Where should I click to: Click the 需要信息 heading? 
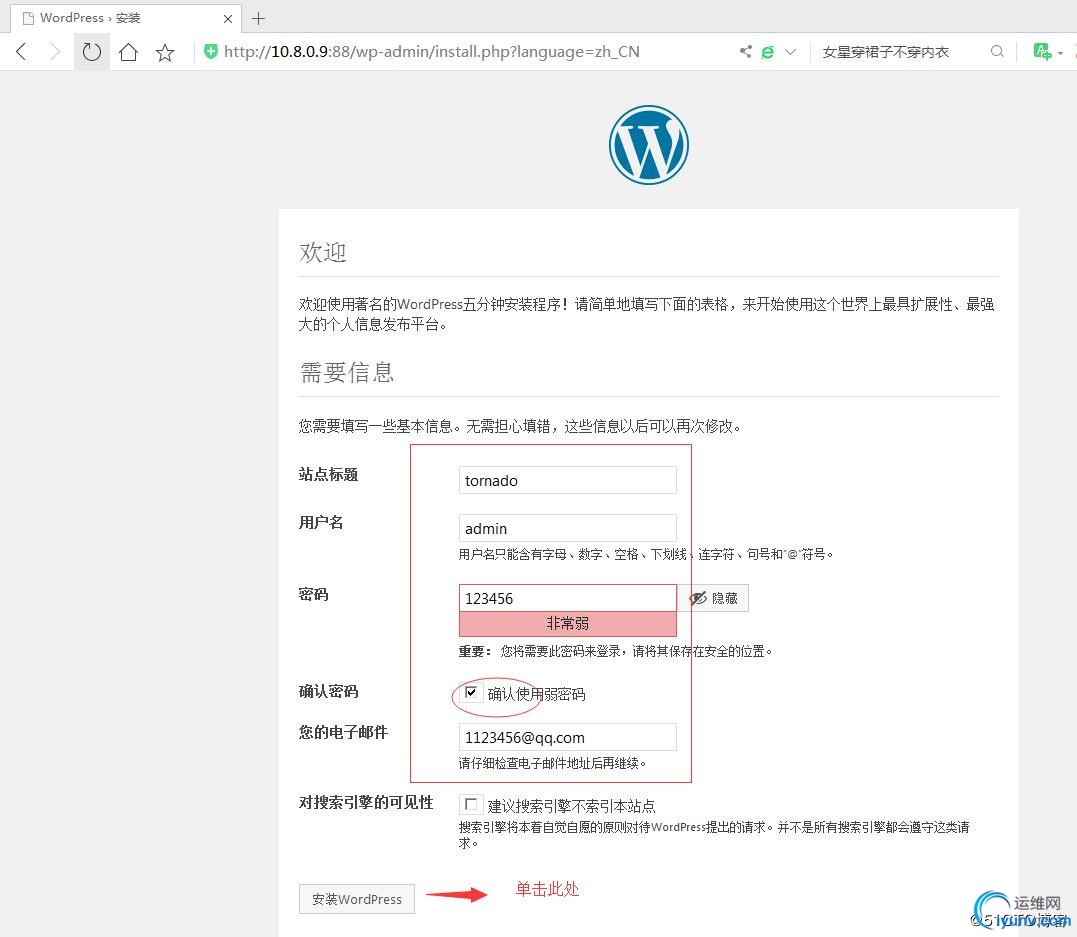[x=347, y=372]
